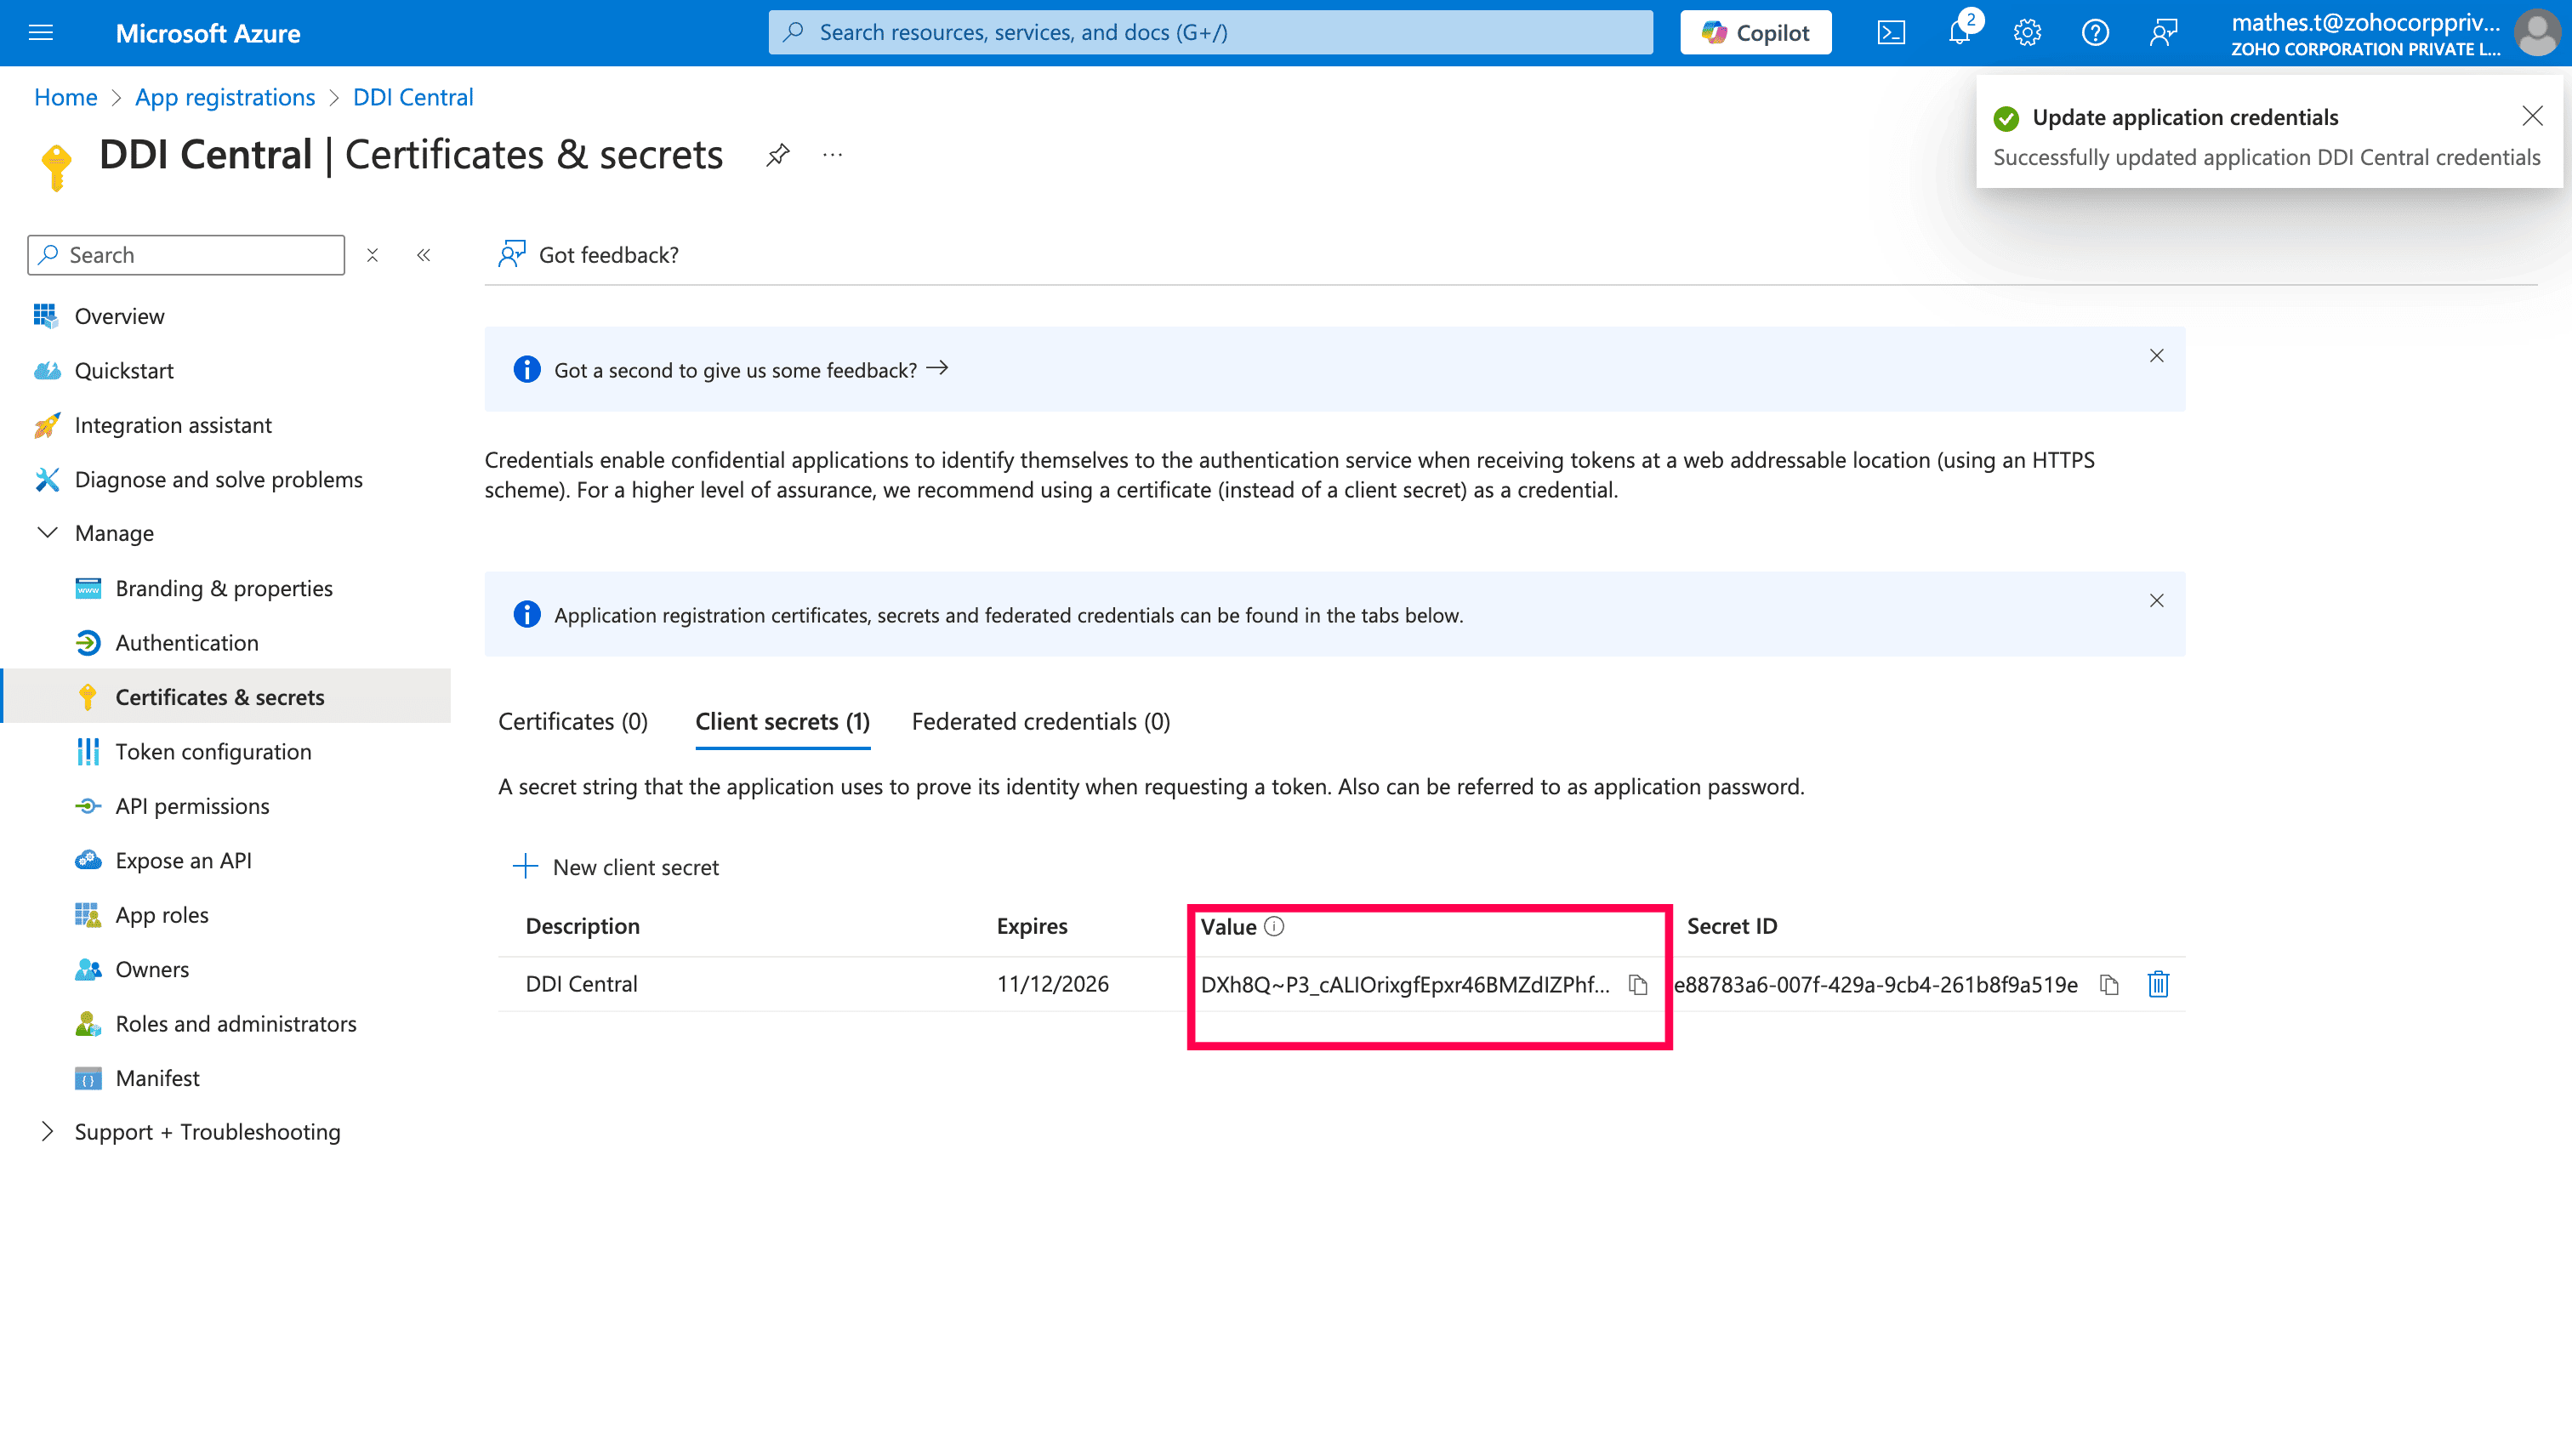Open Integration assistant
The image size is (2572, 1456).
(173, 425)
